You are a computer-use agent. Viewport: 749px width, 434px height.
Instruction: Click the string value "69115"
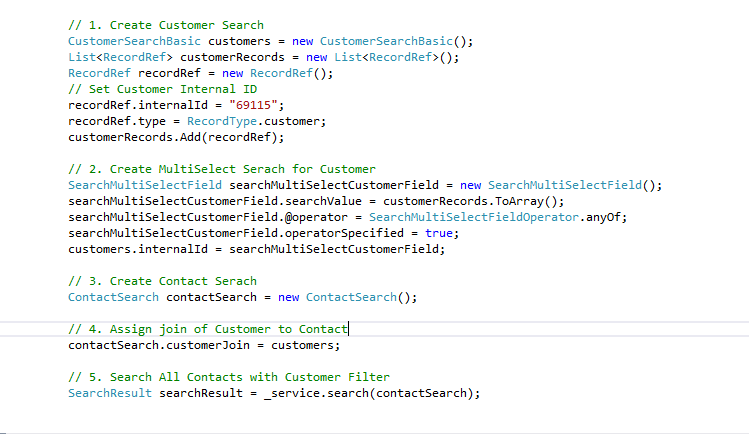[253, 105]
